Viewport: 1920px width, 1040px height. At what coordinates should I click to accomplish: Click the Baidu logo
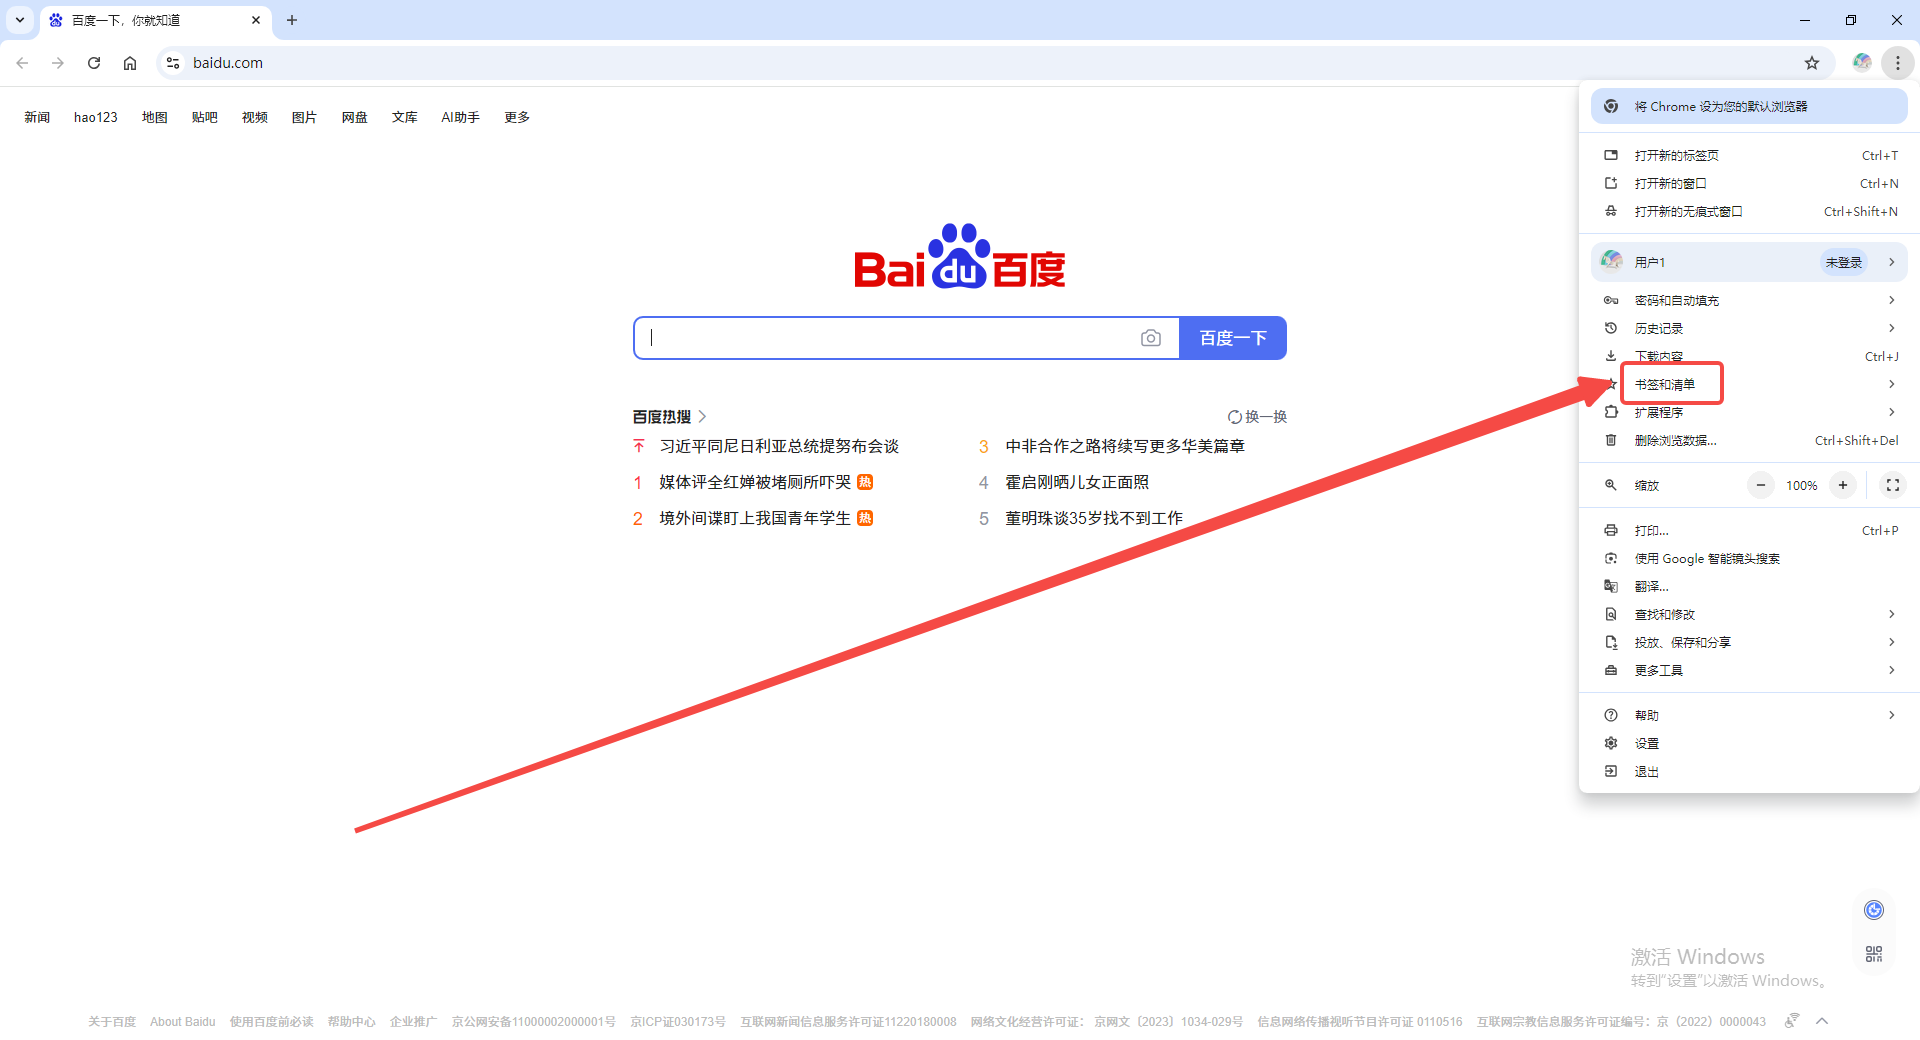(960, 256)
